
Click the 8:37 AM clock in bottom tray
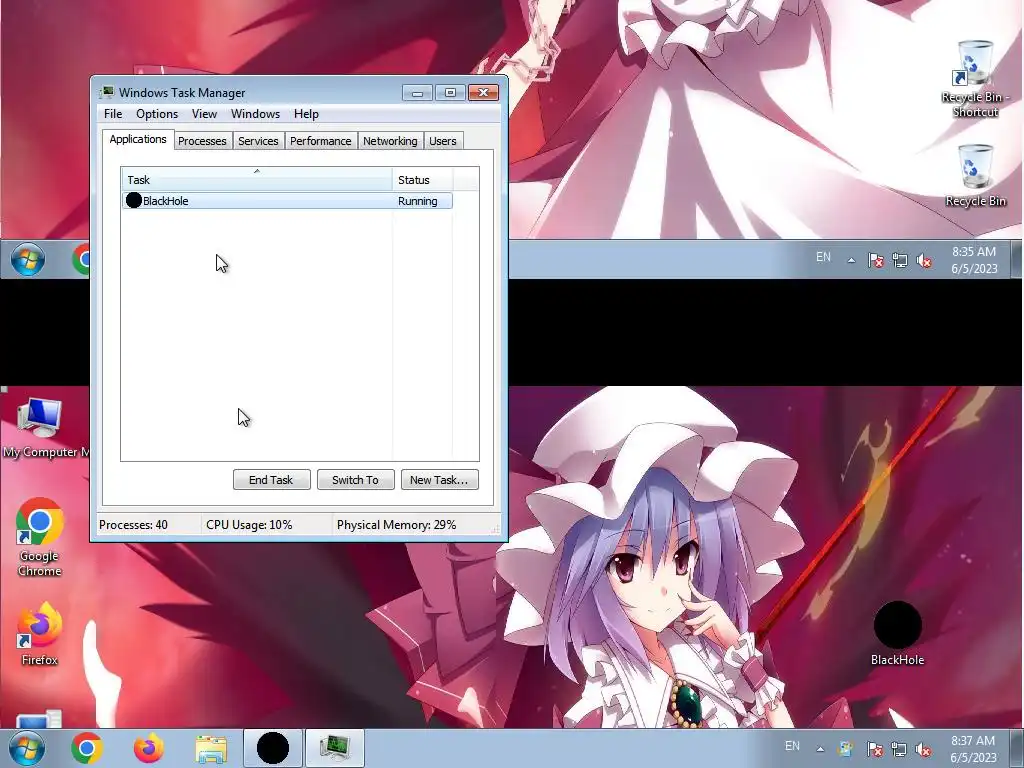[x=974, y=749]
